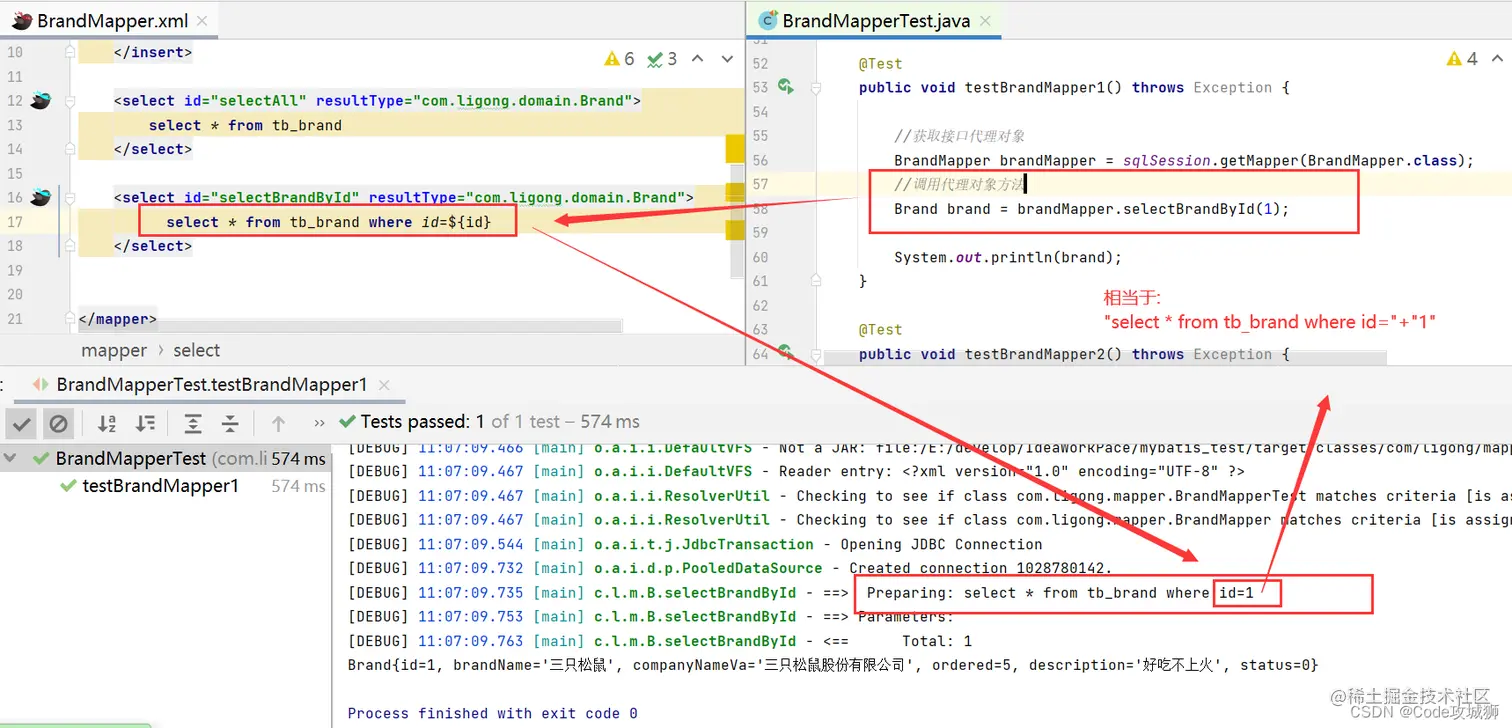Sort test results by duration

pos(145,423)
